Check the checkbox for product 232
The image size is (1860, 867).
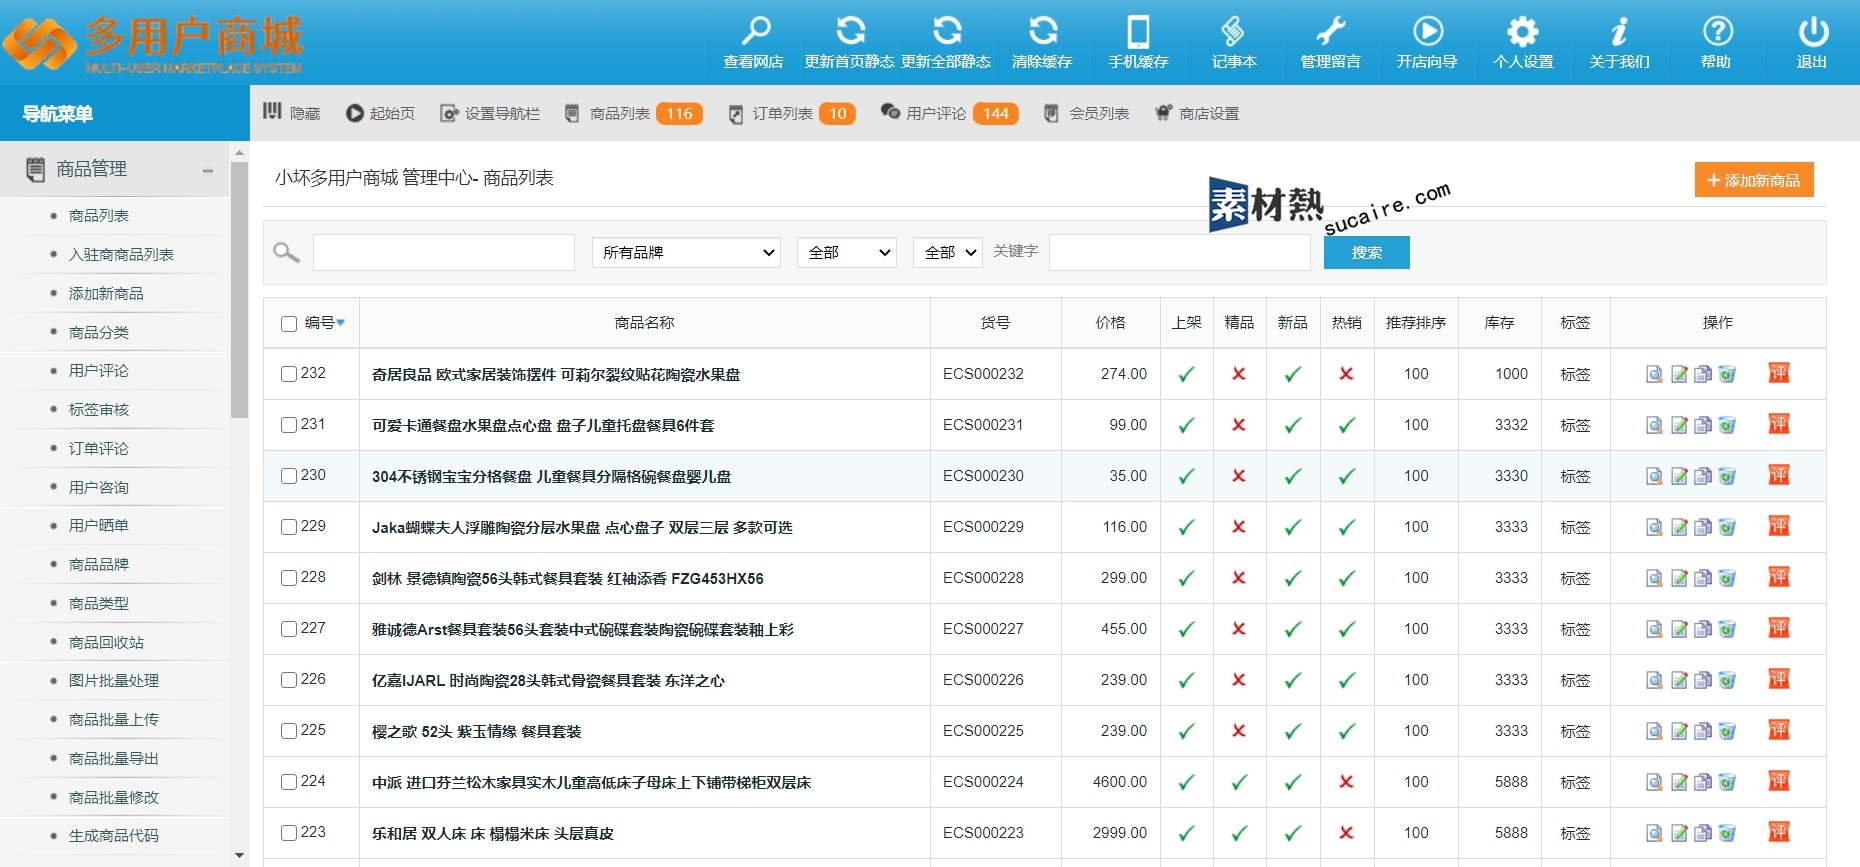(289, 374)
